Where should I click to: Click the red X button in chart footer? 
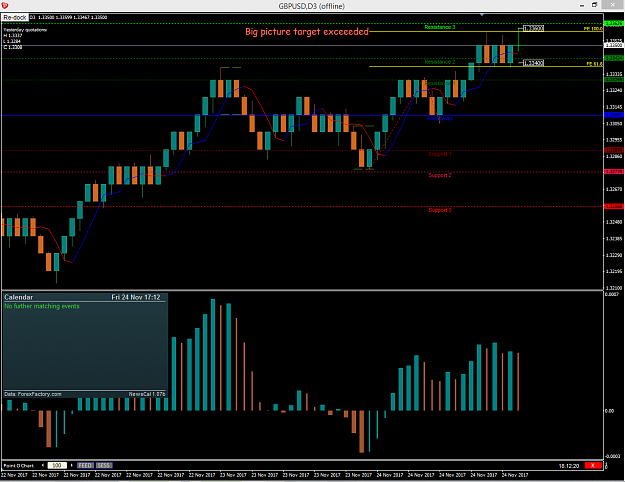pos(593,465)
